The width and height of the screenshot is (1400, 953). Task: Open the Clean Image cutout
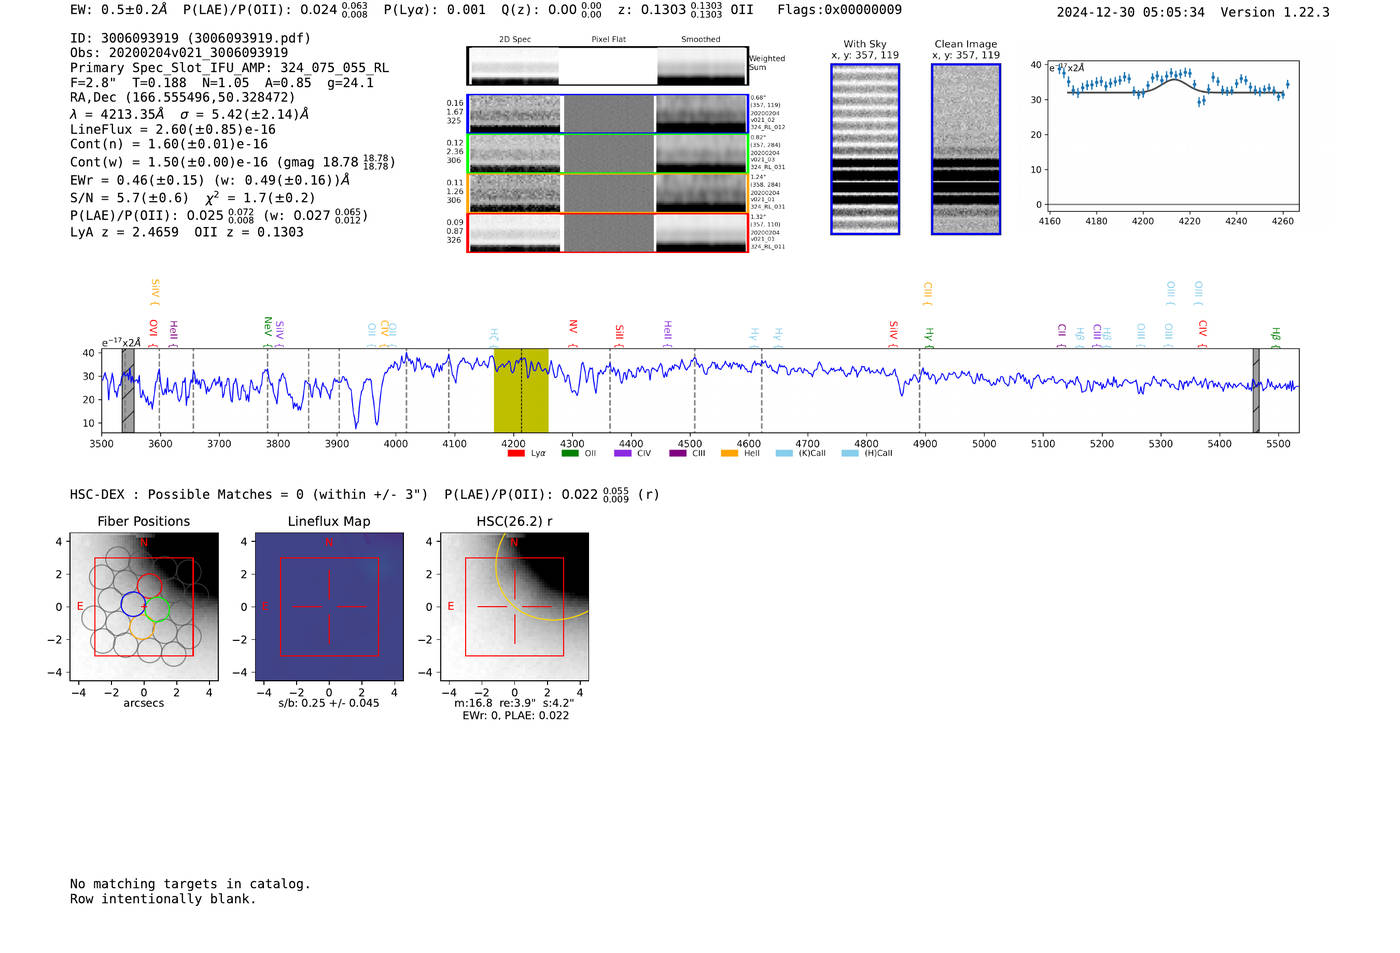(966, 149)
